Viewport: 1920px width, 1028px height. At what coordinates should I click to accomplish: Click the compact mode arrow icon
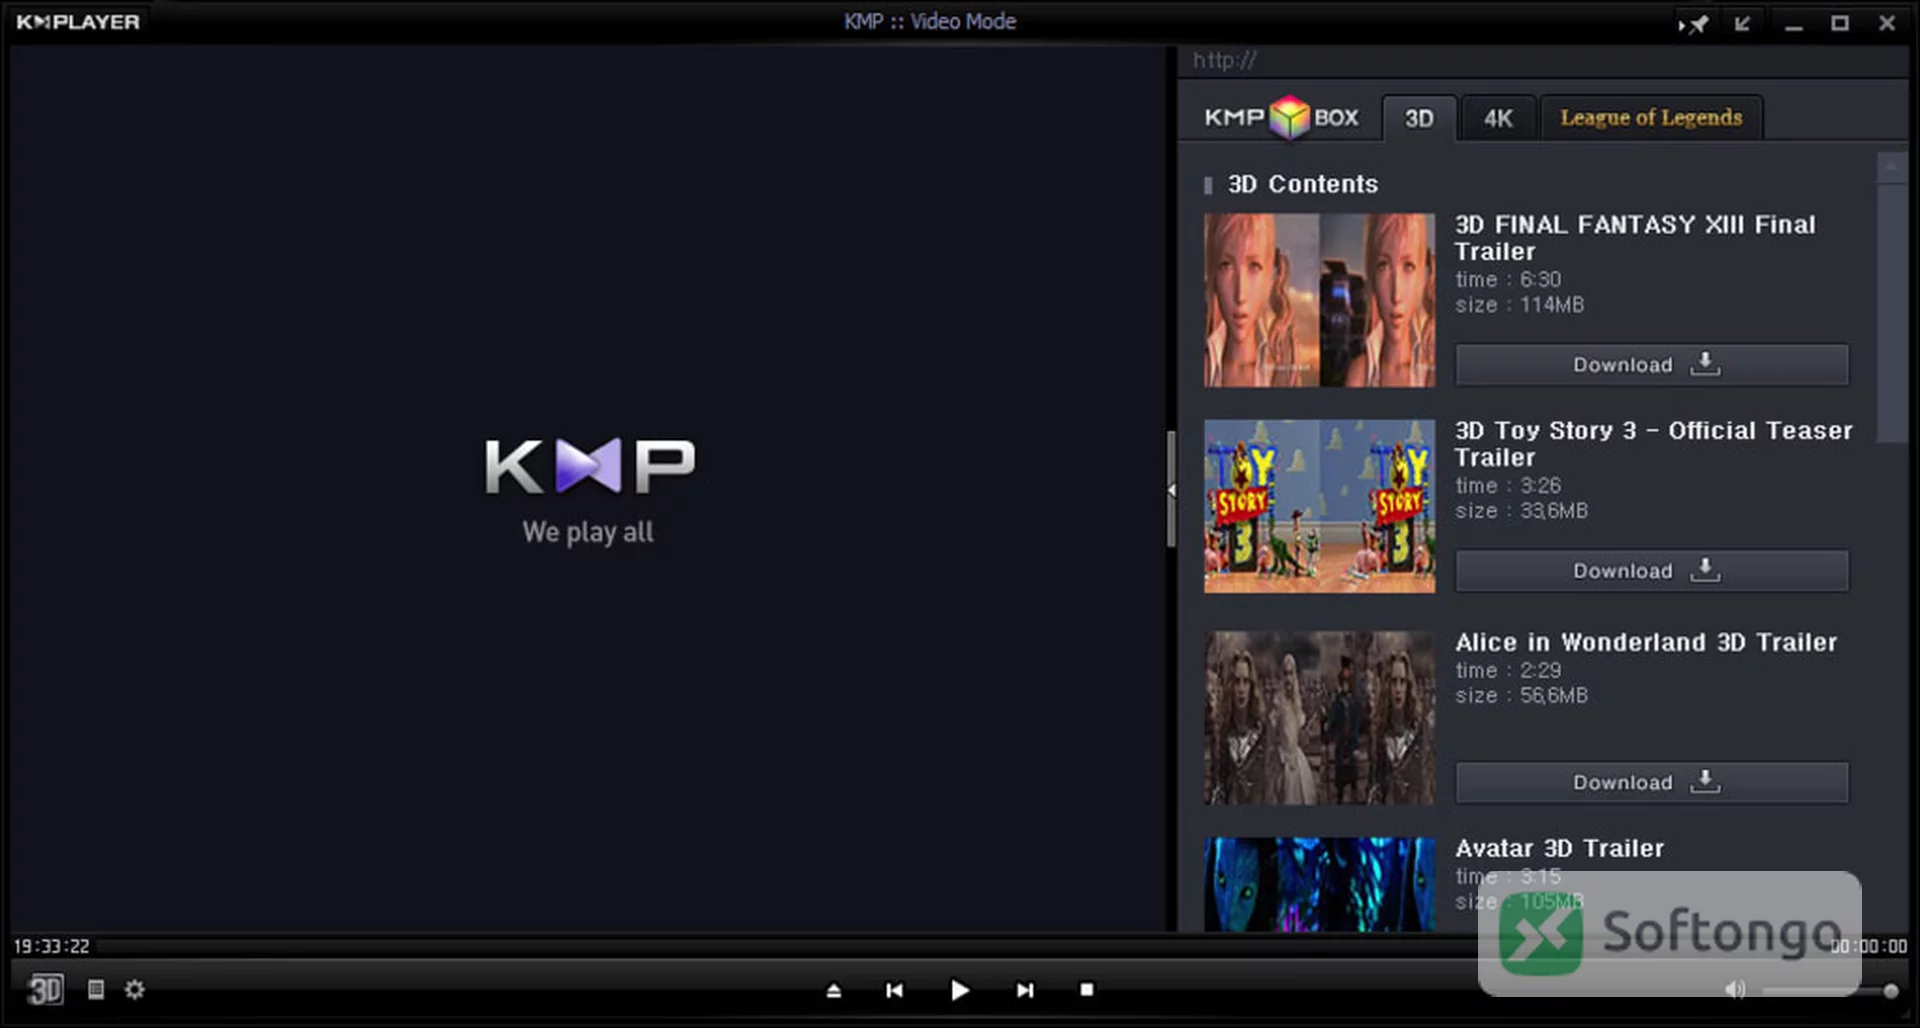coord(1743,23)
